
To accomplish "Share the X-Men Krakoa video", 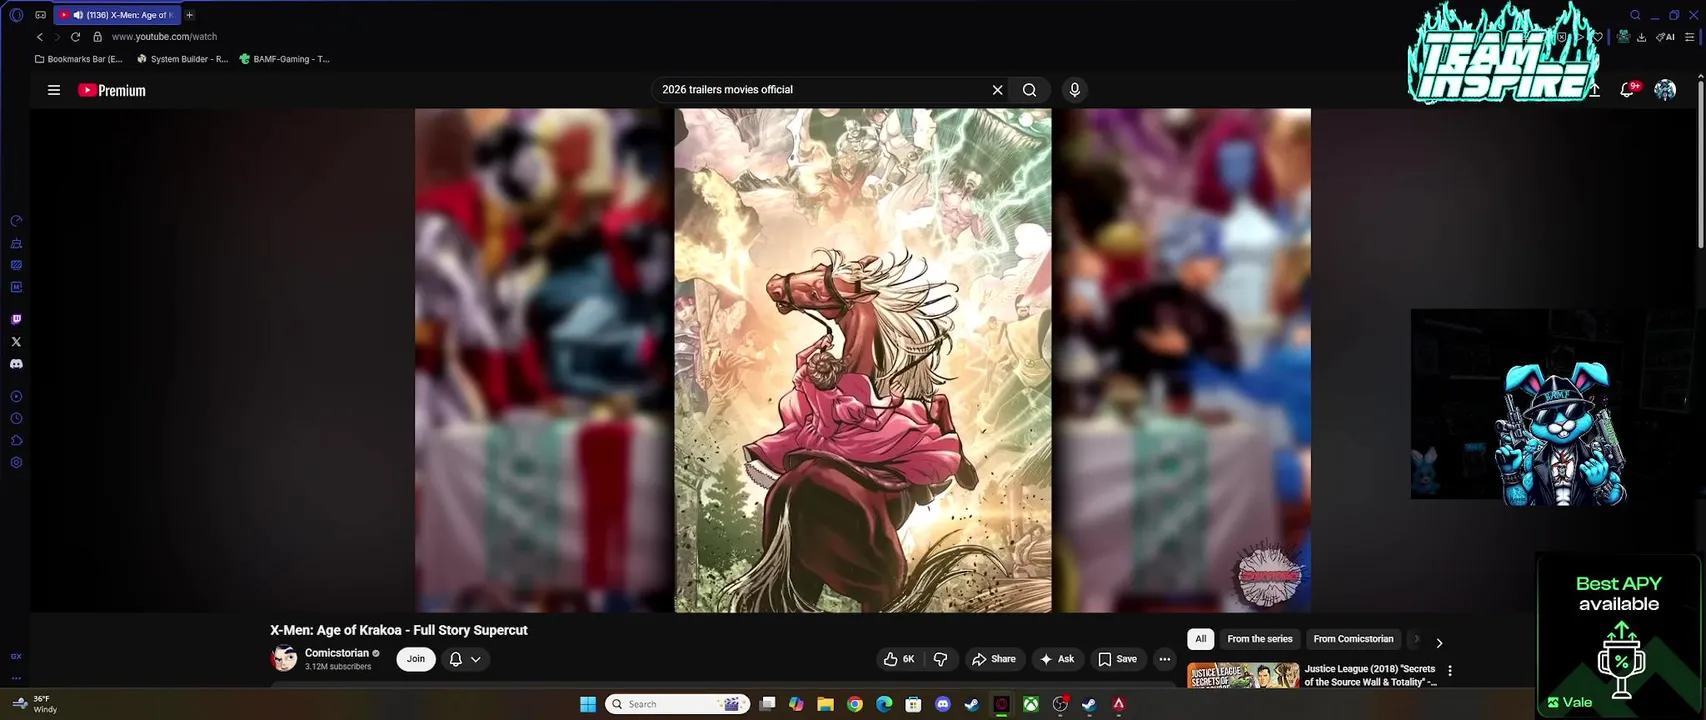I will point(993,659).
